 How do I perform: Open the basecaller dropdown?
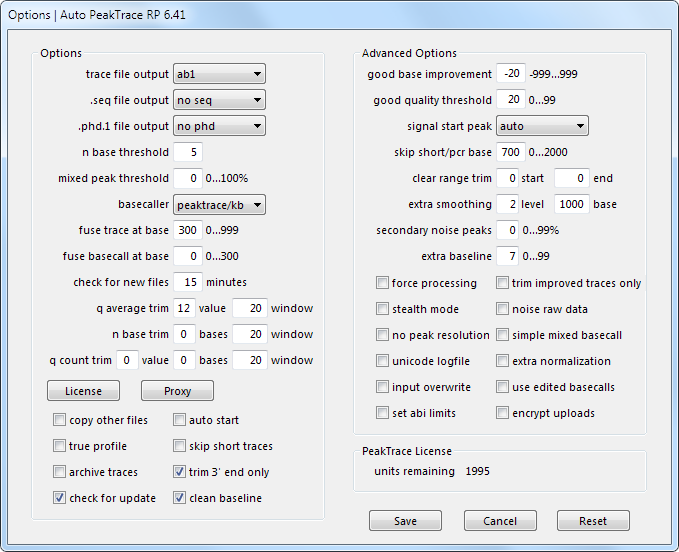(x=219, y=205)
